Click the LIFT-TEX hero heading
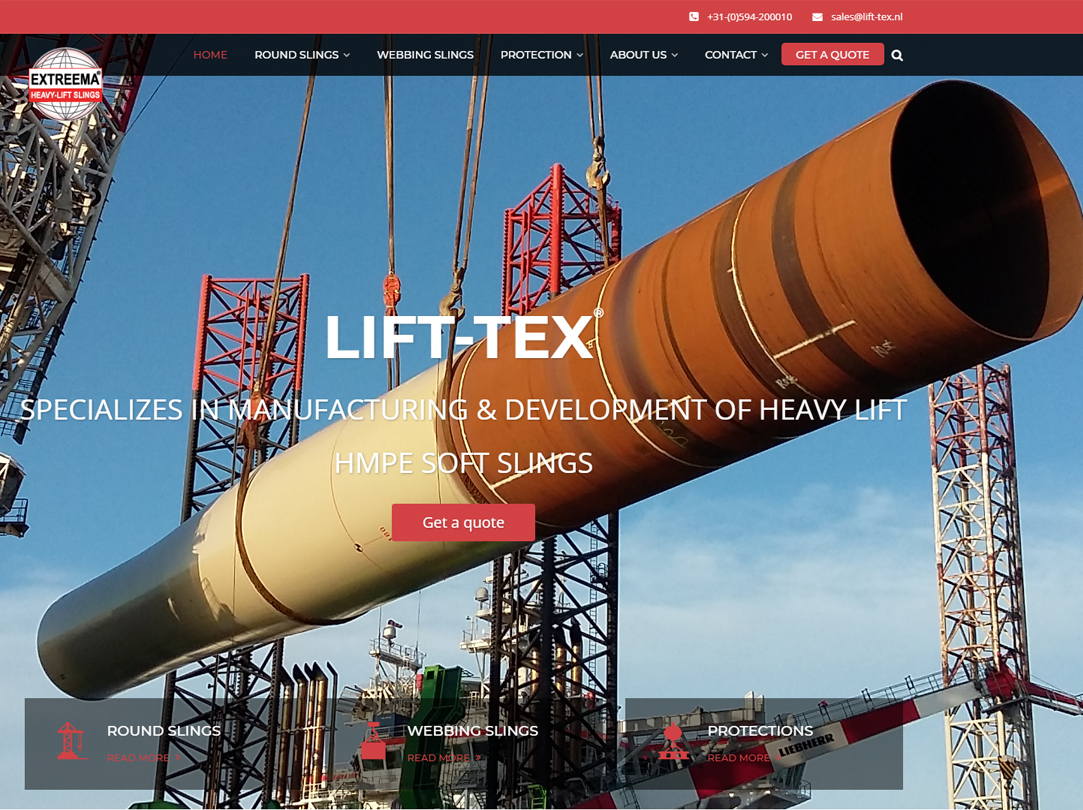The image size is (1083, 810). 463,336
